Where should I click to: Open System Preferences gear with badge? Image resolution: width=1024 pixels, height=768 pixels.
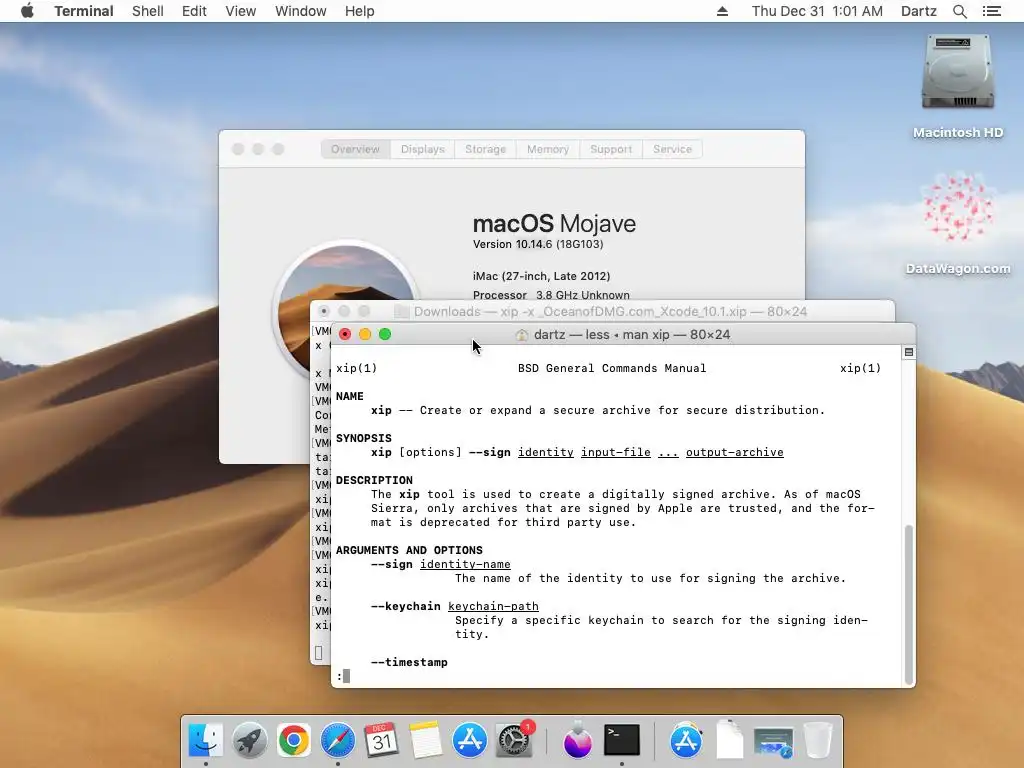click(515, 740)
